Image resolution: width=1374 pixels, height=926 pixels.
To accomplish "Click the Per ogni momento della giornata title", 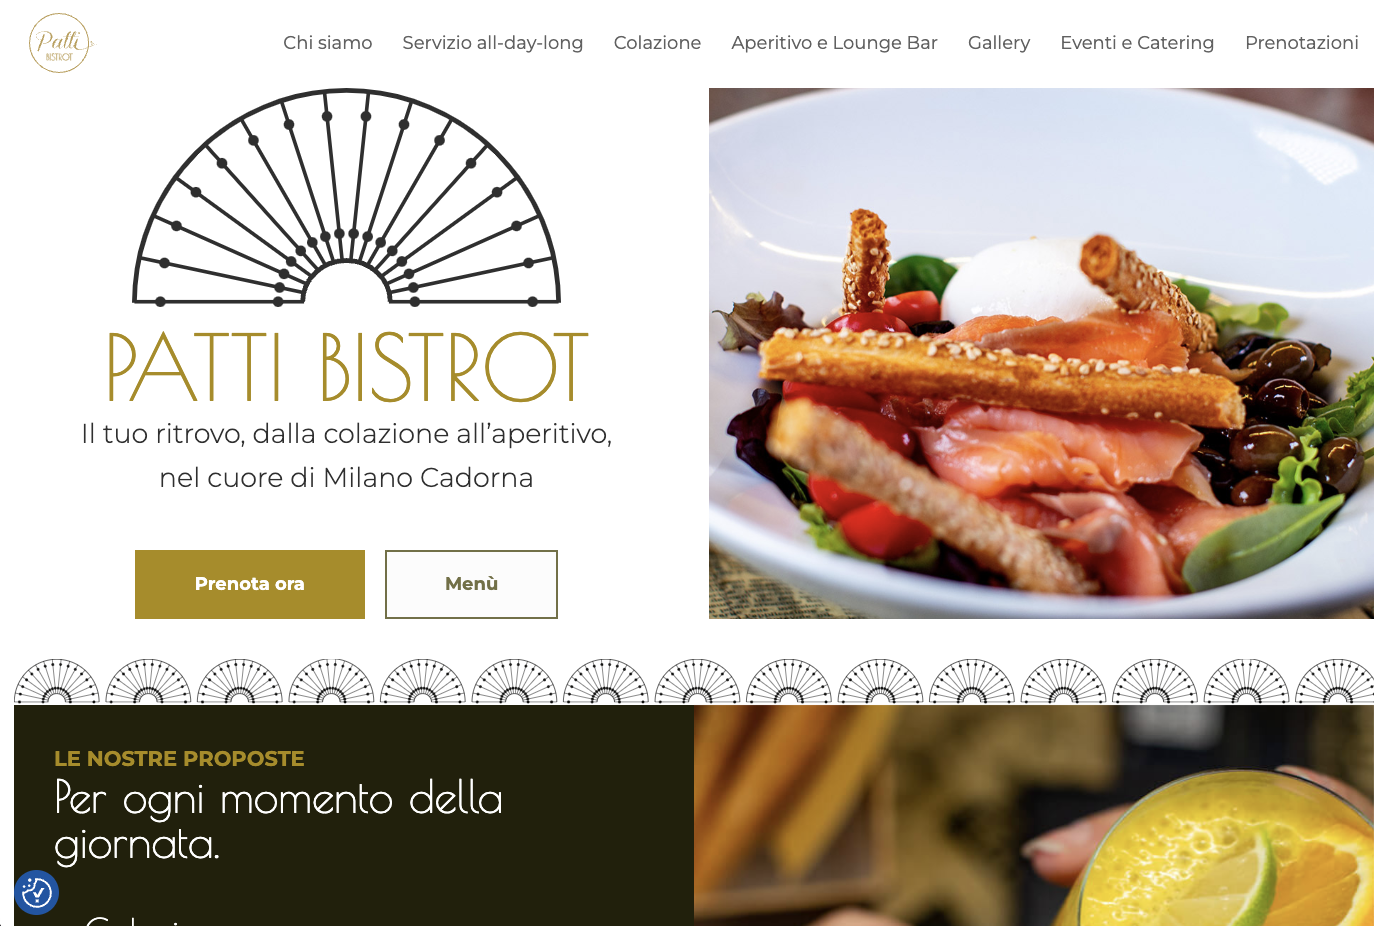I will (279, 822).
